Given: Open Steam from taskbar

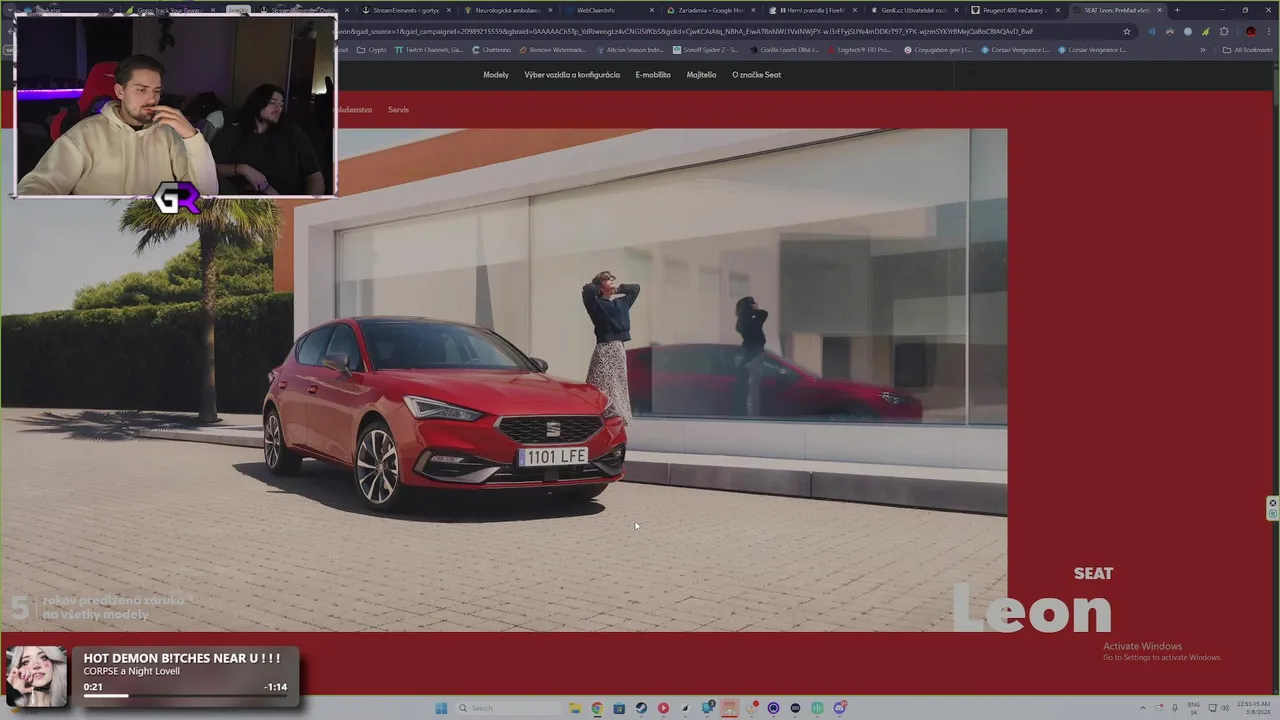Looking at the screenshot, I should [641, 708].
